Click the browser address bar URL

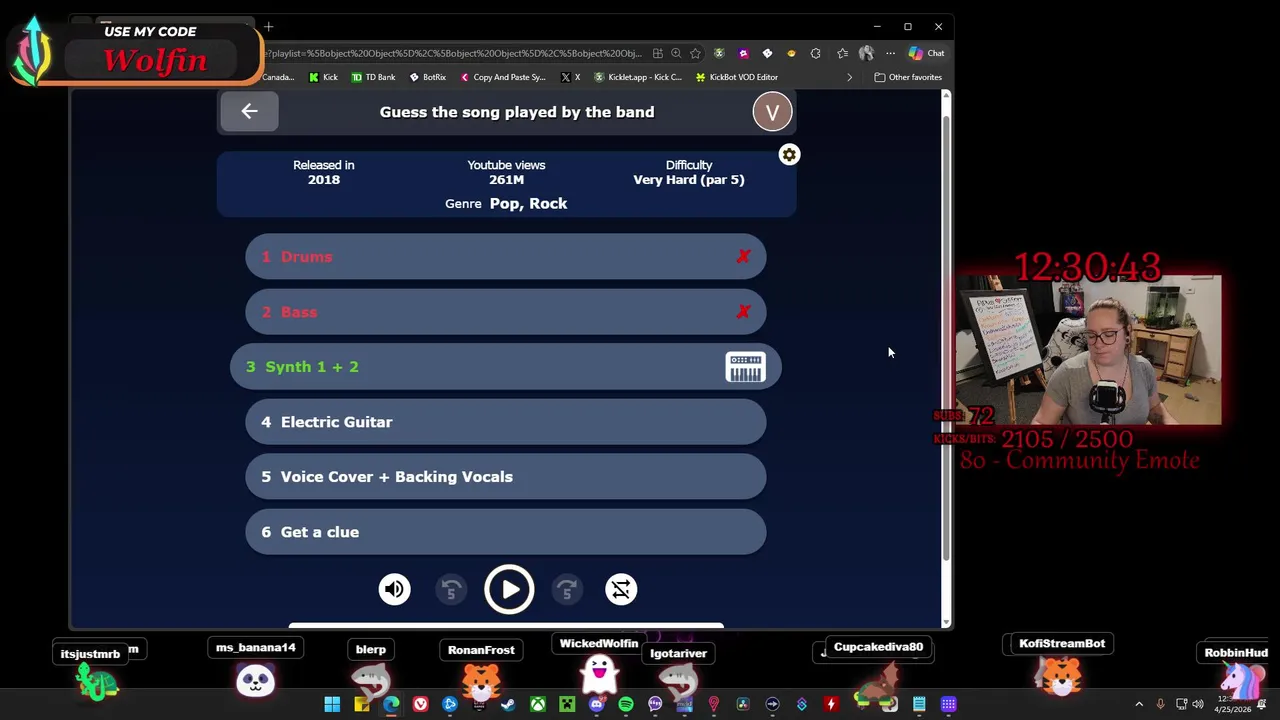[455, 53]
